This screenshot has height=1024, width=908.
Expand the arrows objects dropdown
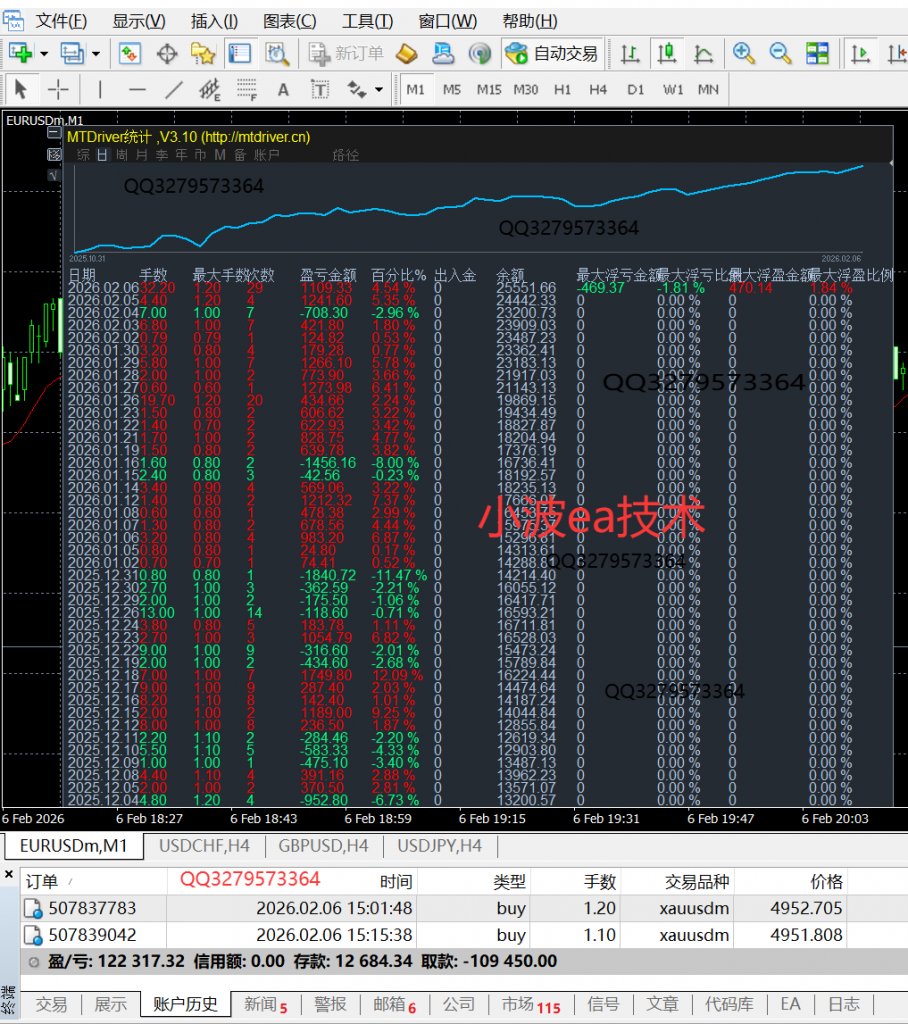pyautogui.click(x=379, y=90)
